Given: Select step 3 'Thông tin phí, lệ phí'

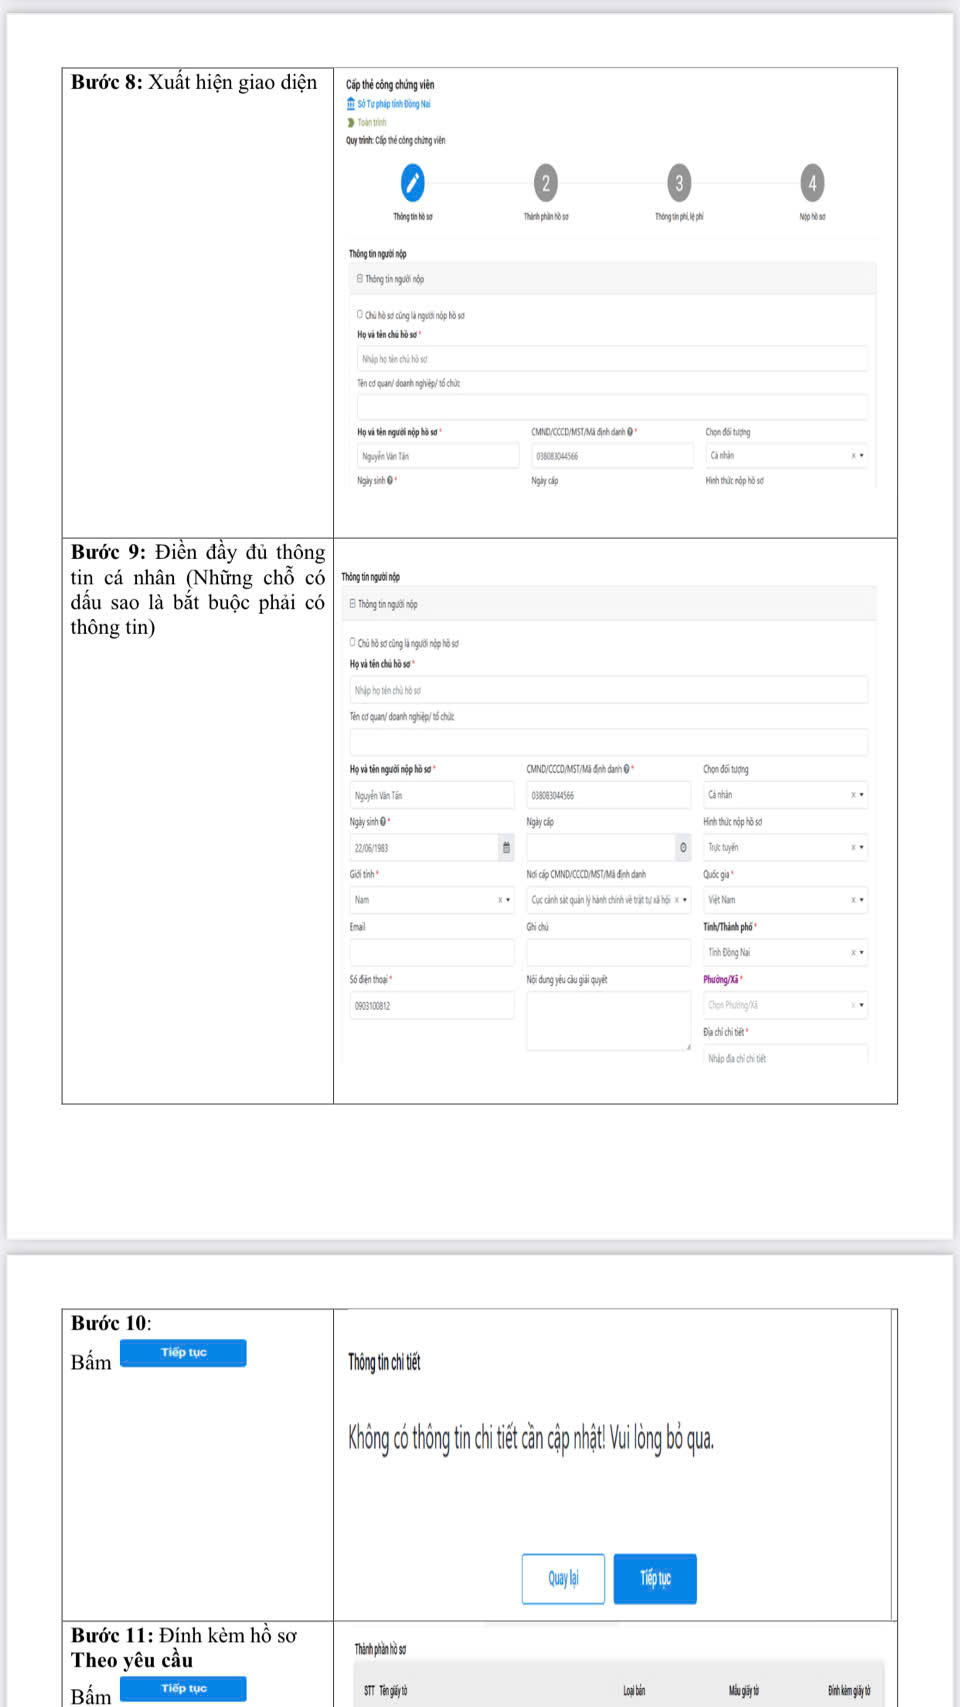Looking at the screenshot, I should click(679, 183).
